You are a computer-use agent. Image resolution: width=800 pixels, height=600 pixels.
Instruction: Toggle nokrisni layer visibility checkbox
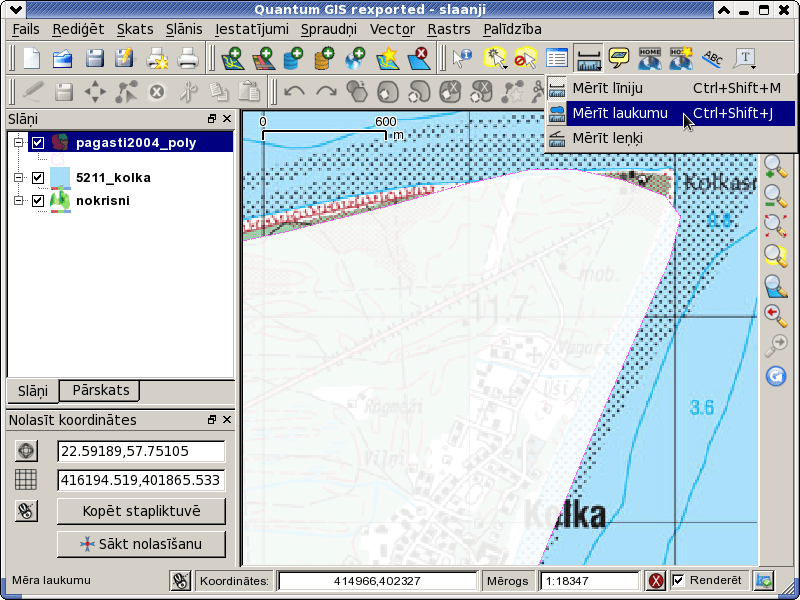(38, 201)
